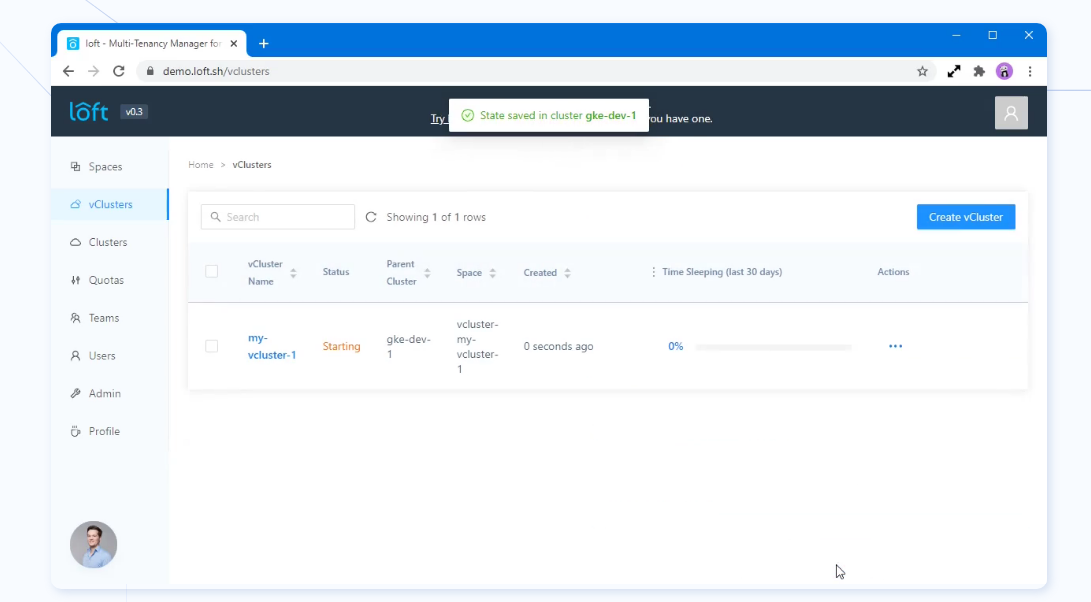Click the Actions column header
Screen dimensions: 1091x602
tap(893, 272)
